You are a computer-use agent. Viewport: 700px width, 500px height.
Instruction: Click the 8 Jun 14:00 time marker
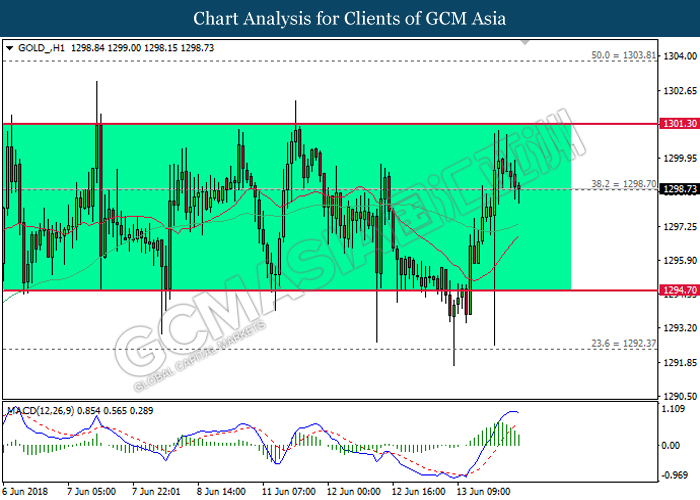pyautogui.click(x=221, y=491)
